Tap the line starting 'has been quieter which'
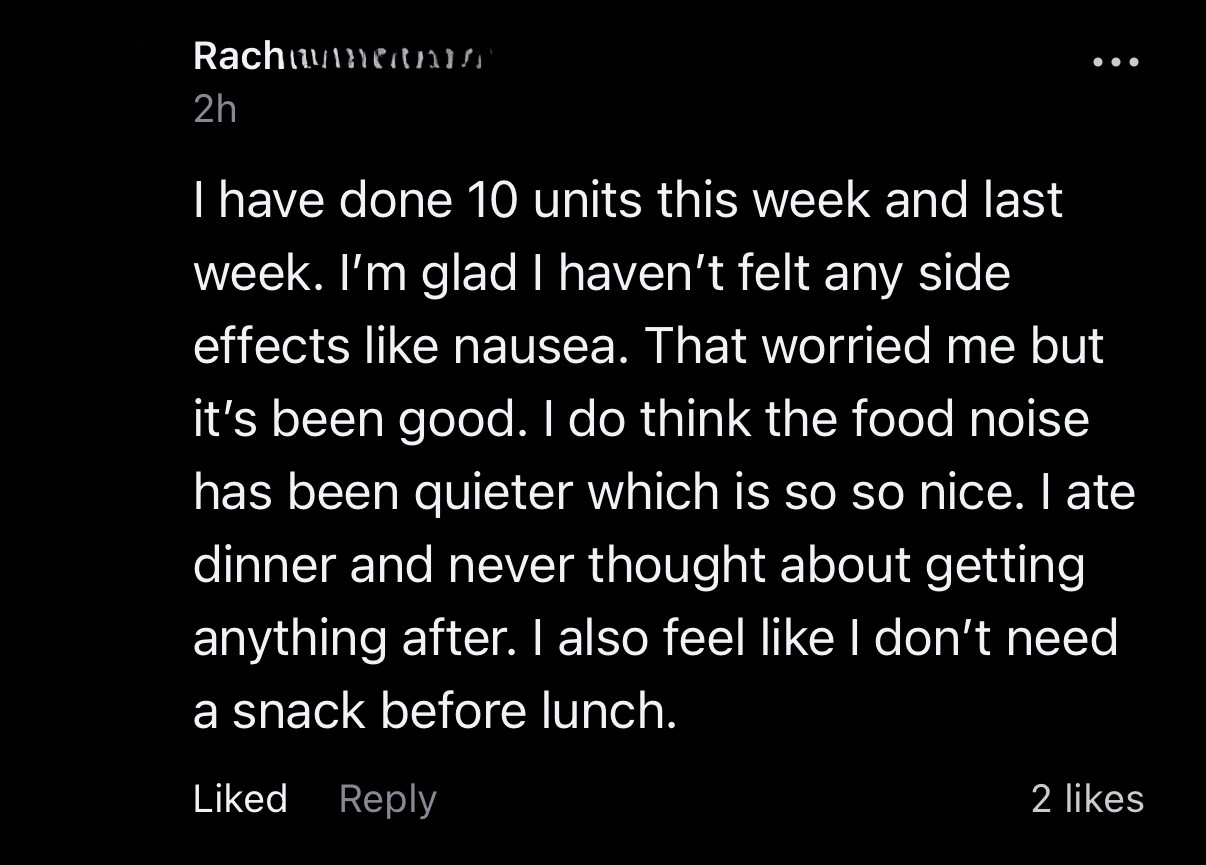This screenshot has height=865, width=1206. click(664, 492)
